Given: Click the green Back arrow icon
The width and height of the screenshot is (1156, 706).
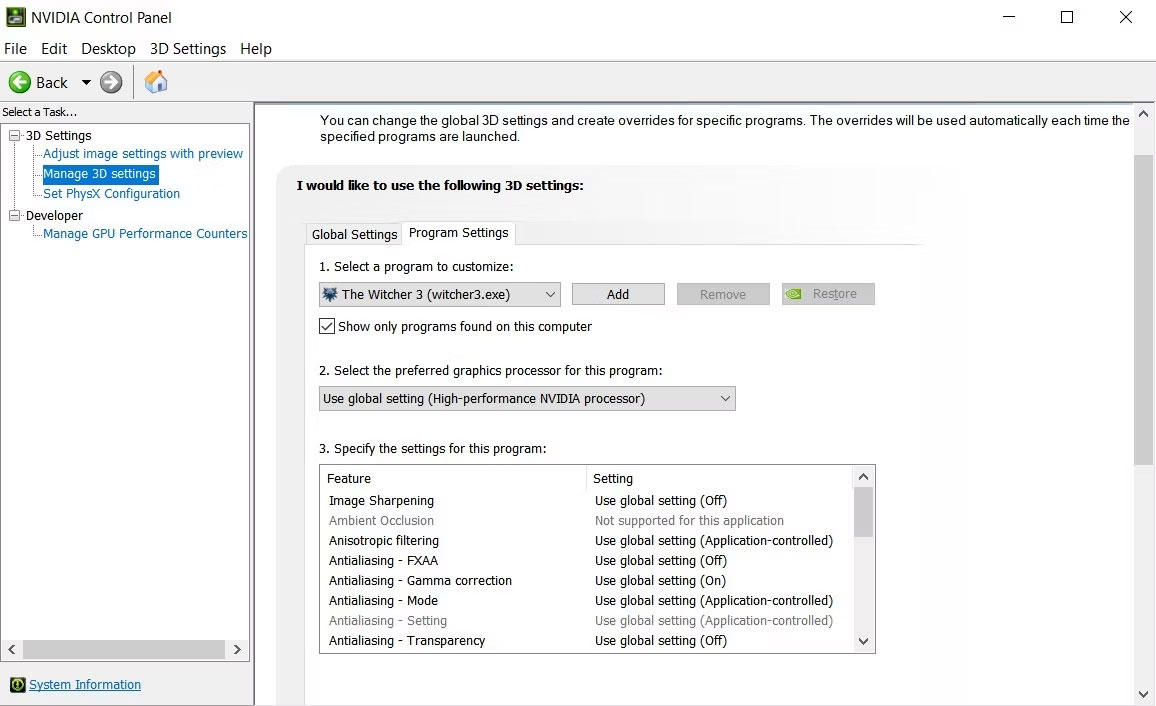Looking at the screenshot, I should (20, 82).
